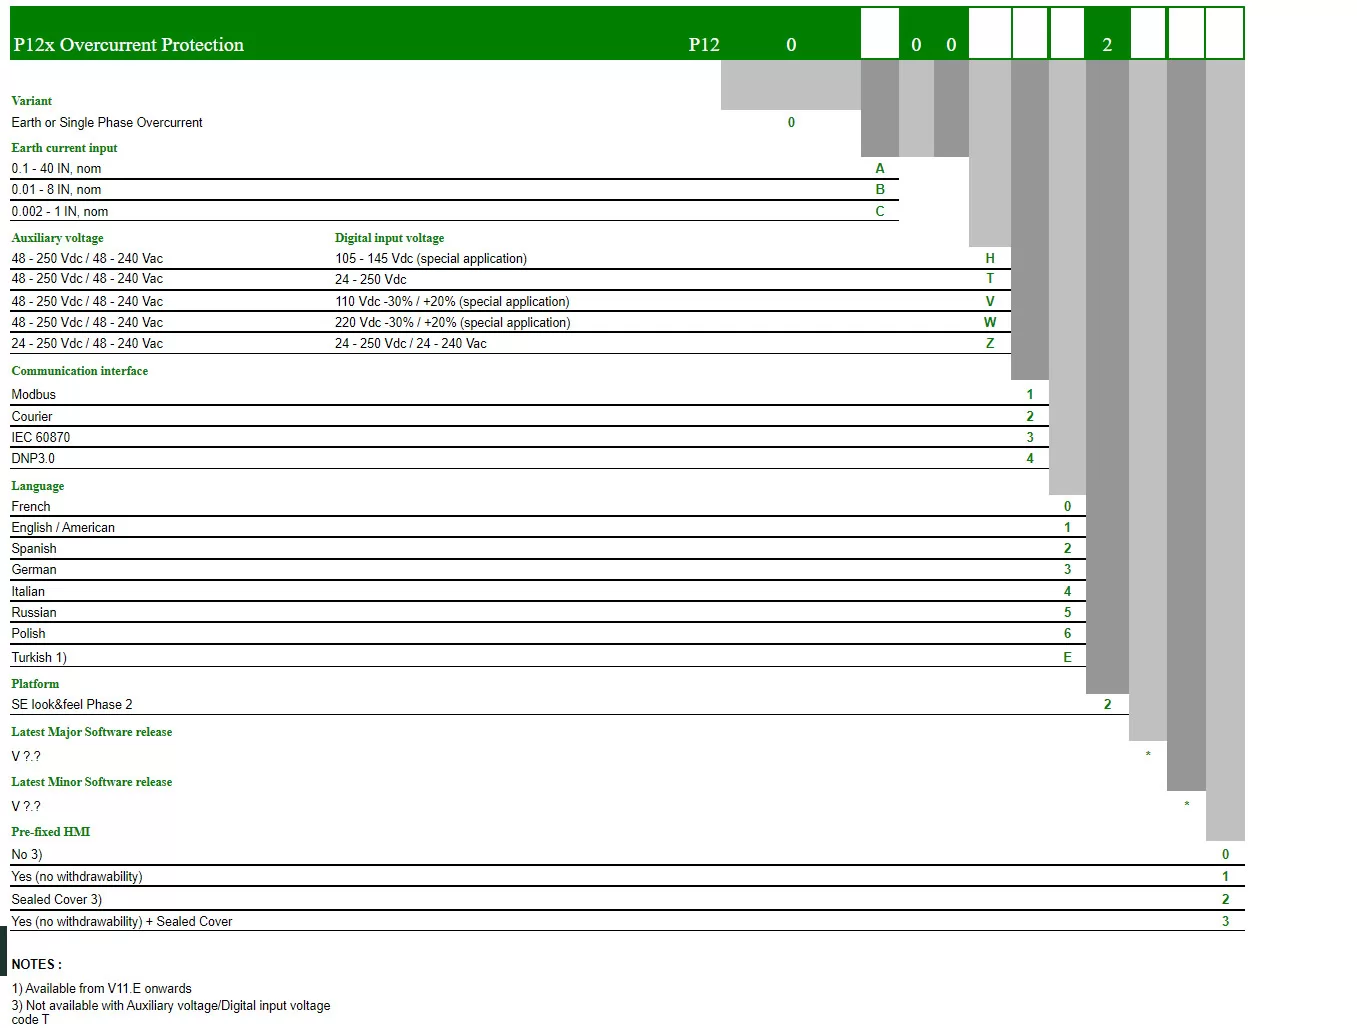The width and height of the screenshot is (1357, 1028).
Task: Click the 'P12x Overcurrent Protection' header title
Action: pos(128,45)
